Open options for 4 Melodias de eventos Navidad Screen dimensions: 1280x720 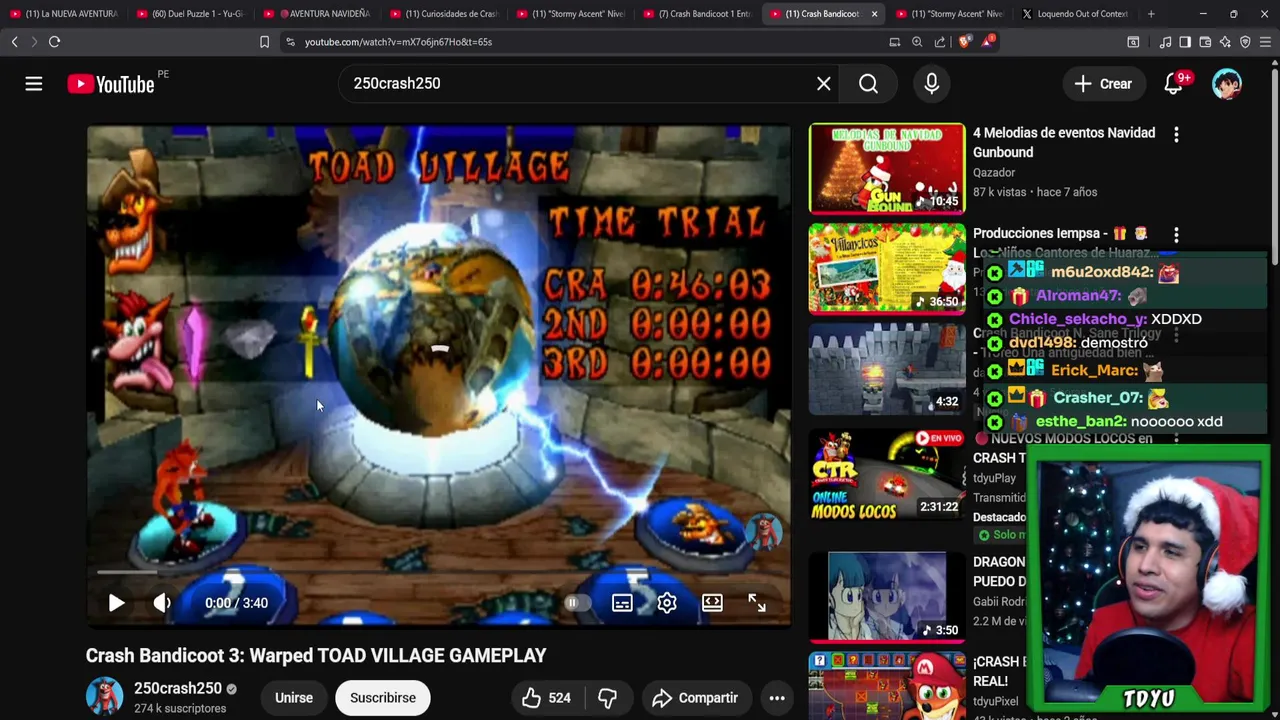(1176, 134)
